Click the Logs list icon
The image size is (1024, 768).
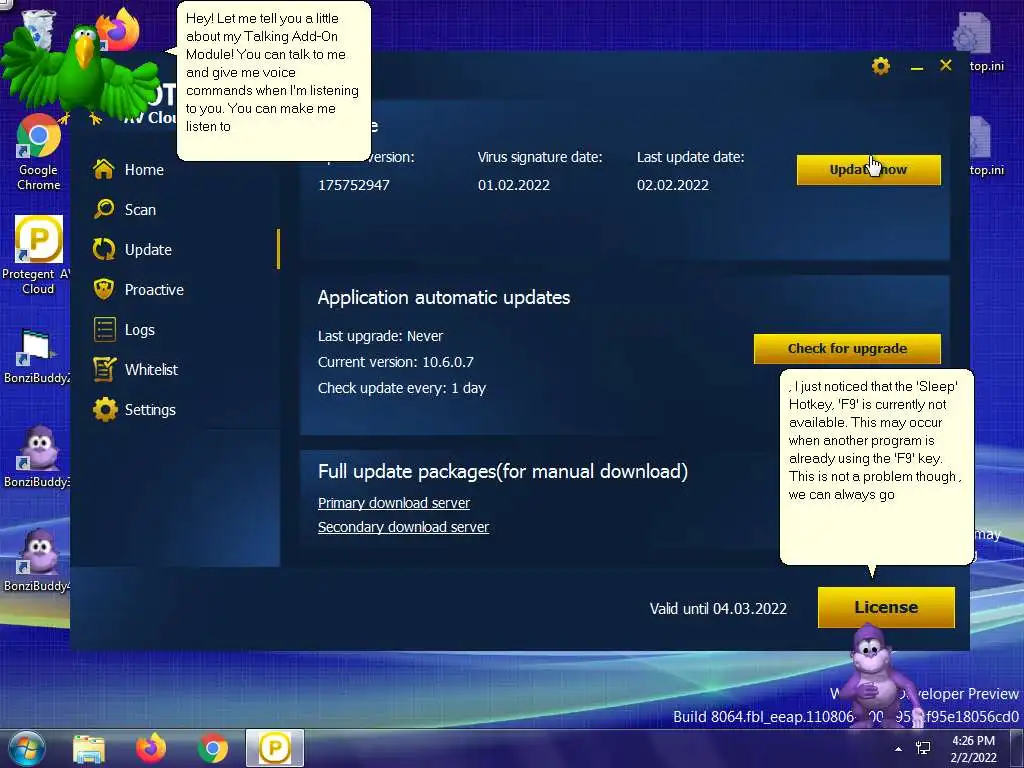point(104,330)
